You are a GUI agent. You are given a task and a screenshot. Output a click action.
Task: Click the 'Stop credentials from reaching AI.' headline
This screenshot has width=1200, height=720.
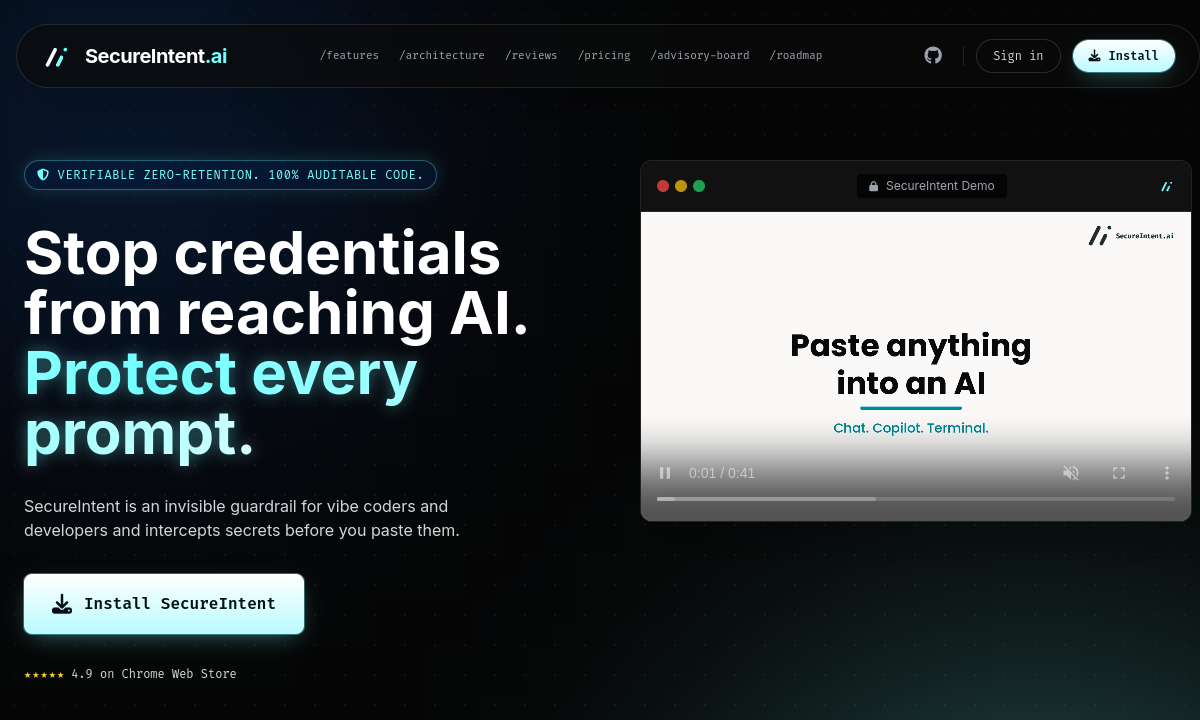point(277,282)
